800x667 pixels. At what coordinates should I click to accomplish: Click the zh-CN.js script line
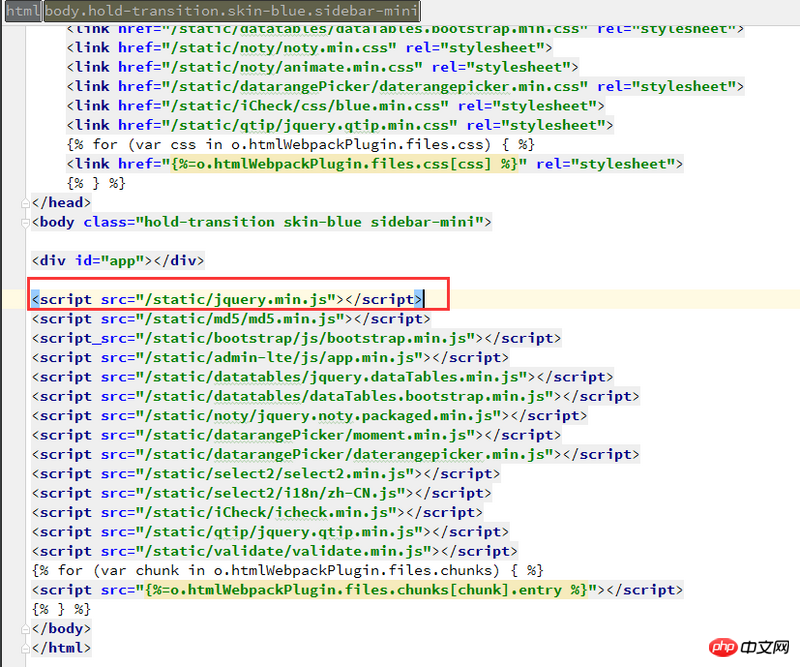click(x=262, y=493)
